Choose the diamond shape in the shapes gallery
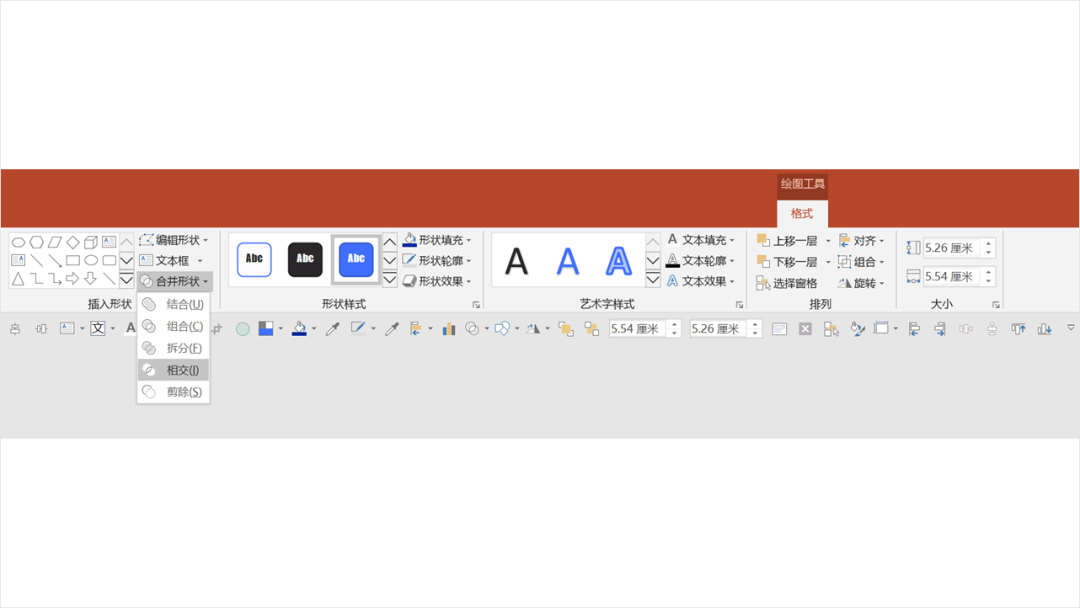The height and width of the screenshot is (608, 1080). [73, 242]
